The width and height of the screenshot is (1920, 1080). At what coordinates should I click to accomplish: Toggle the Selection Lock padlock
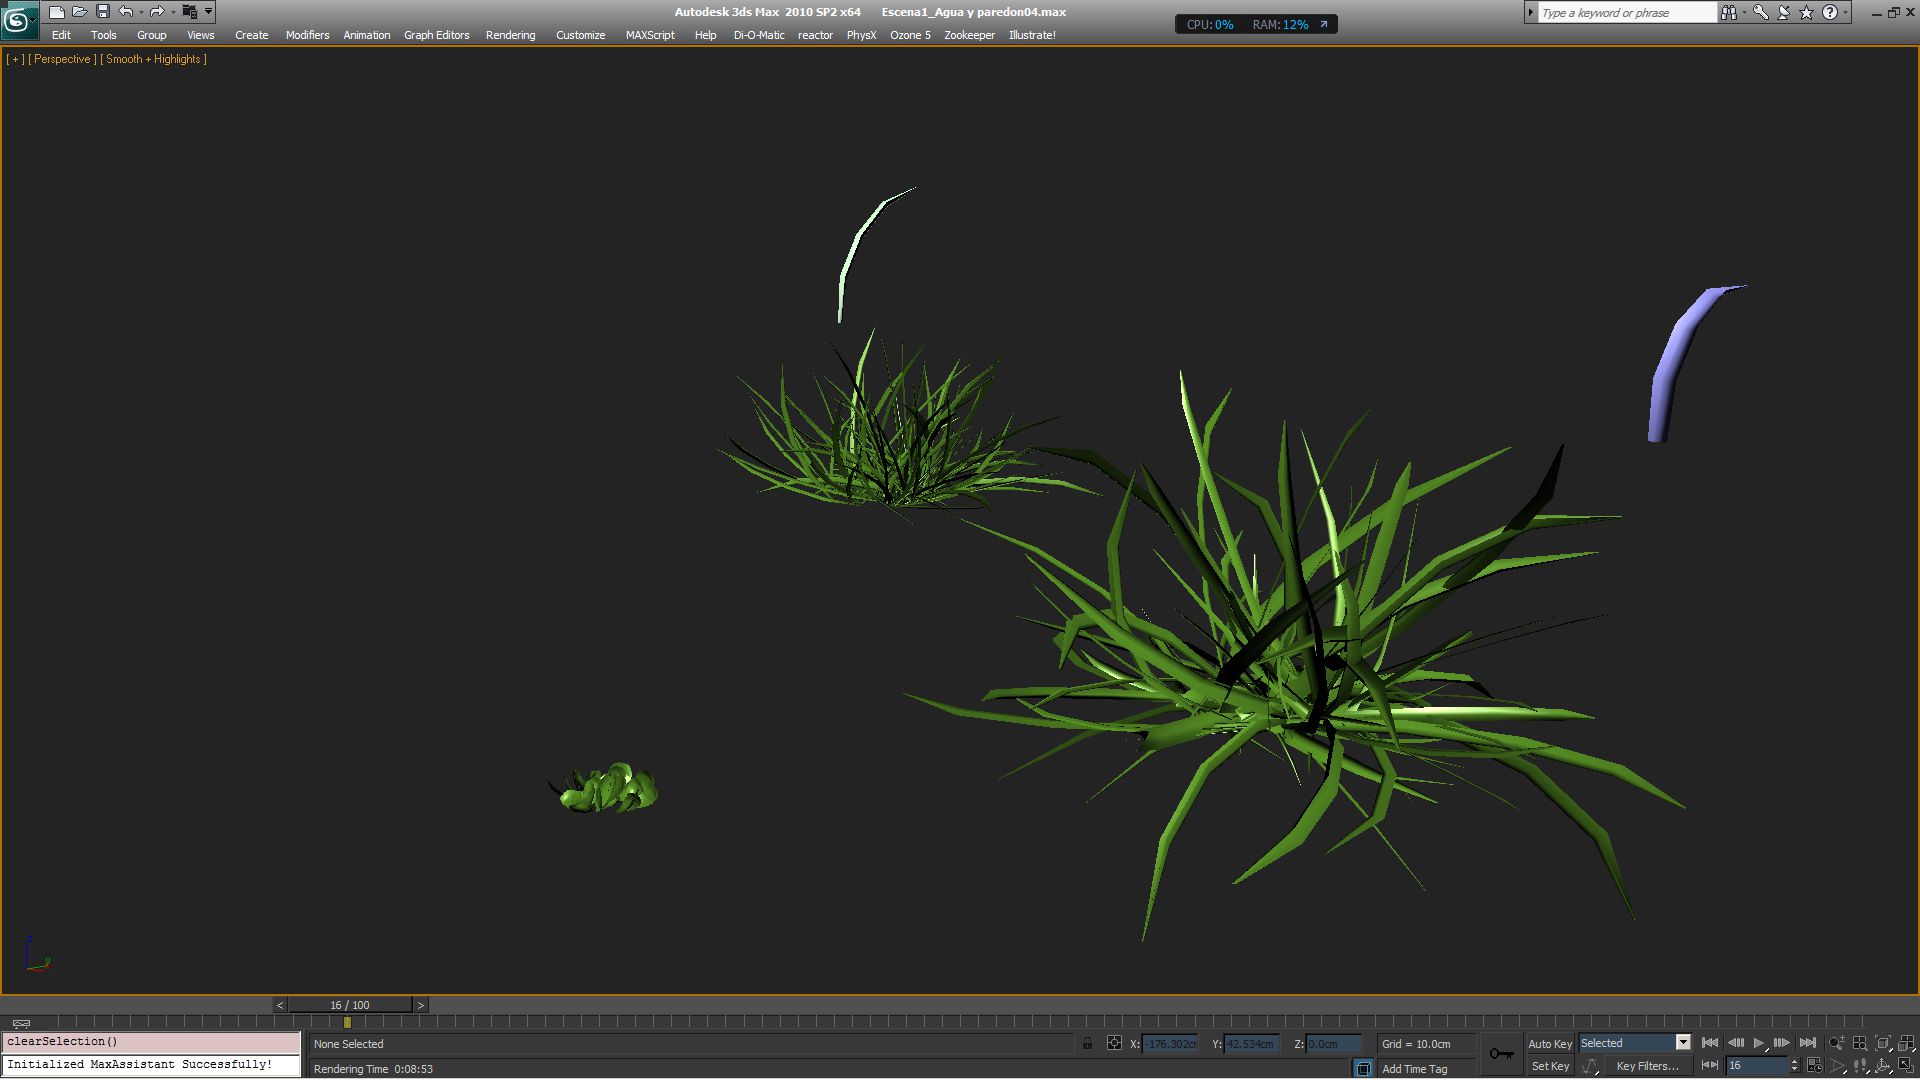click(x=1087, y=1043)
